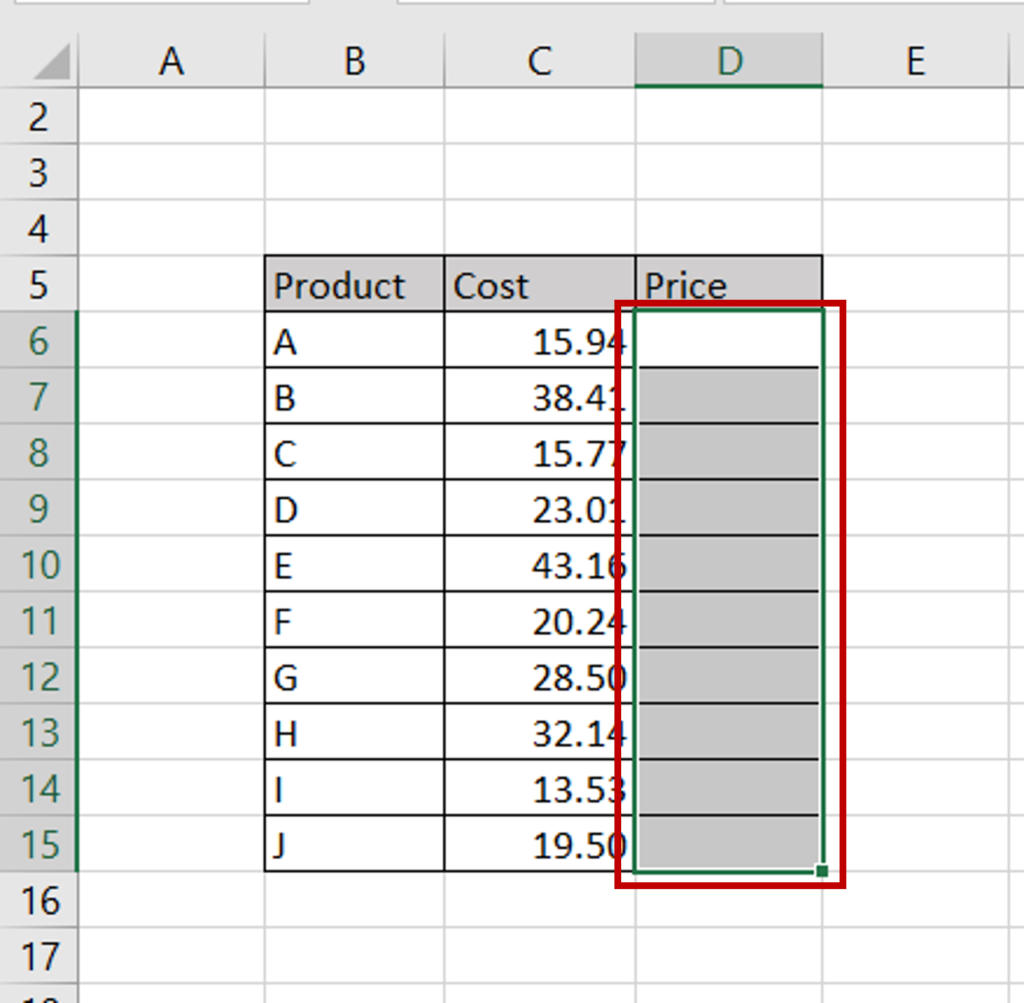Select the cell for product A
Screen dimensions: 1024x1003
click(355, 340)
